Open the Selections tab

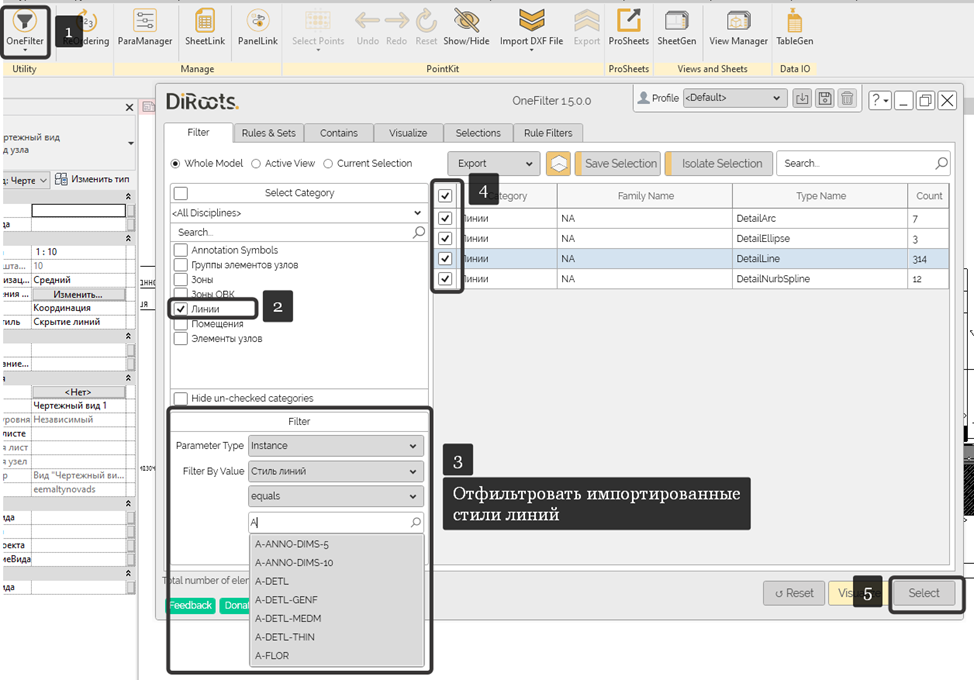tap(478, 133)
